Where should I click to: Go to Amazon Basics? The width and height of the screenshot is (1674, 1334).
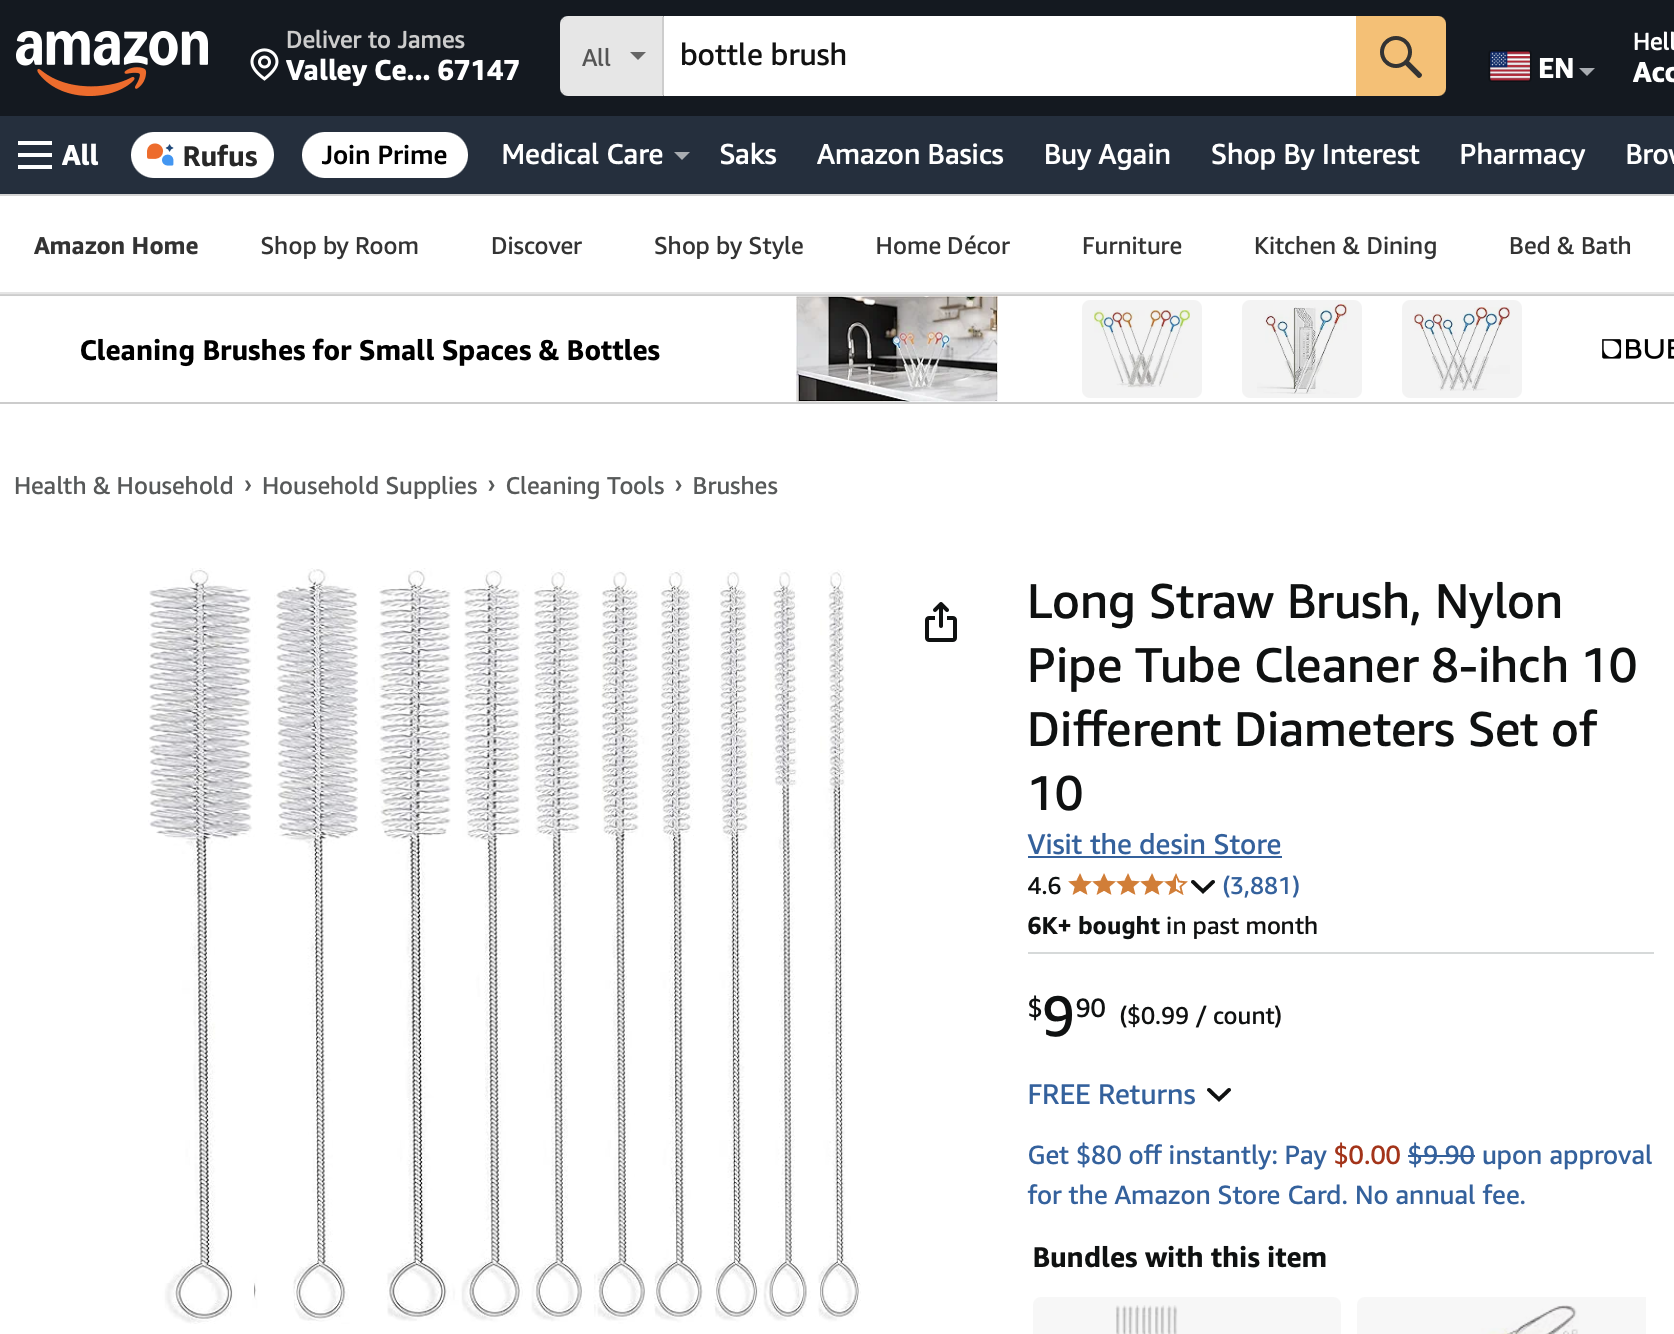[x=910, y=155]
